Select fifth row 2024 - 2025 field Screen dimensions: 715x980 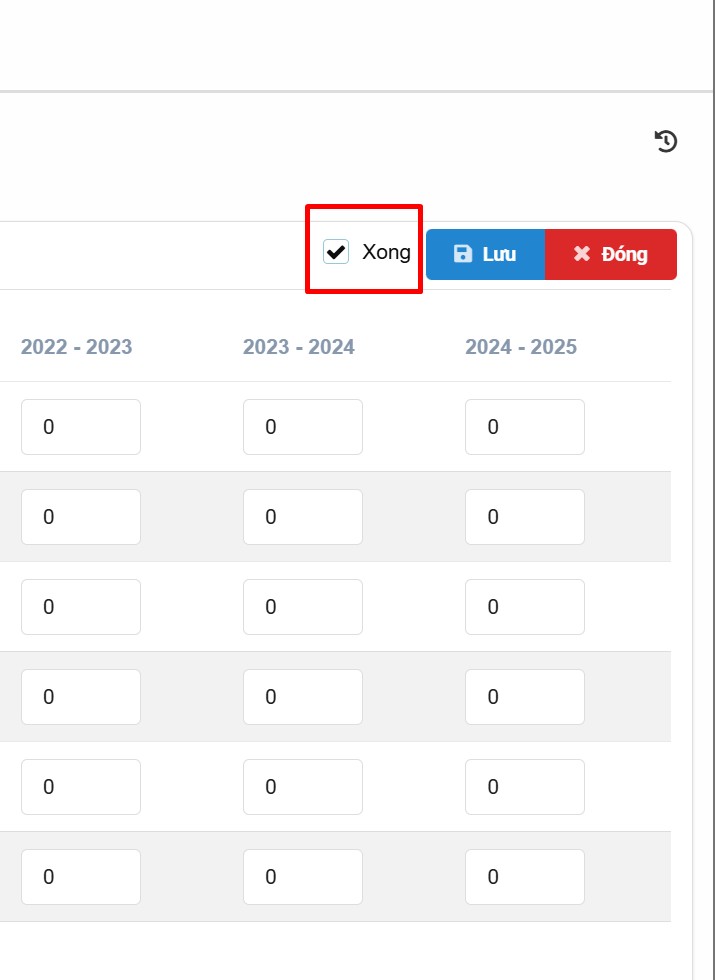[x=525, y=787]
